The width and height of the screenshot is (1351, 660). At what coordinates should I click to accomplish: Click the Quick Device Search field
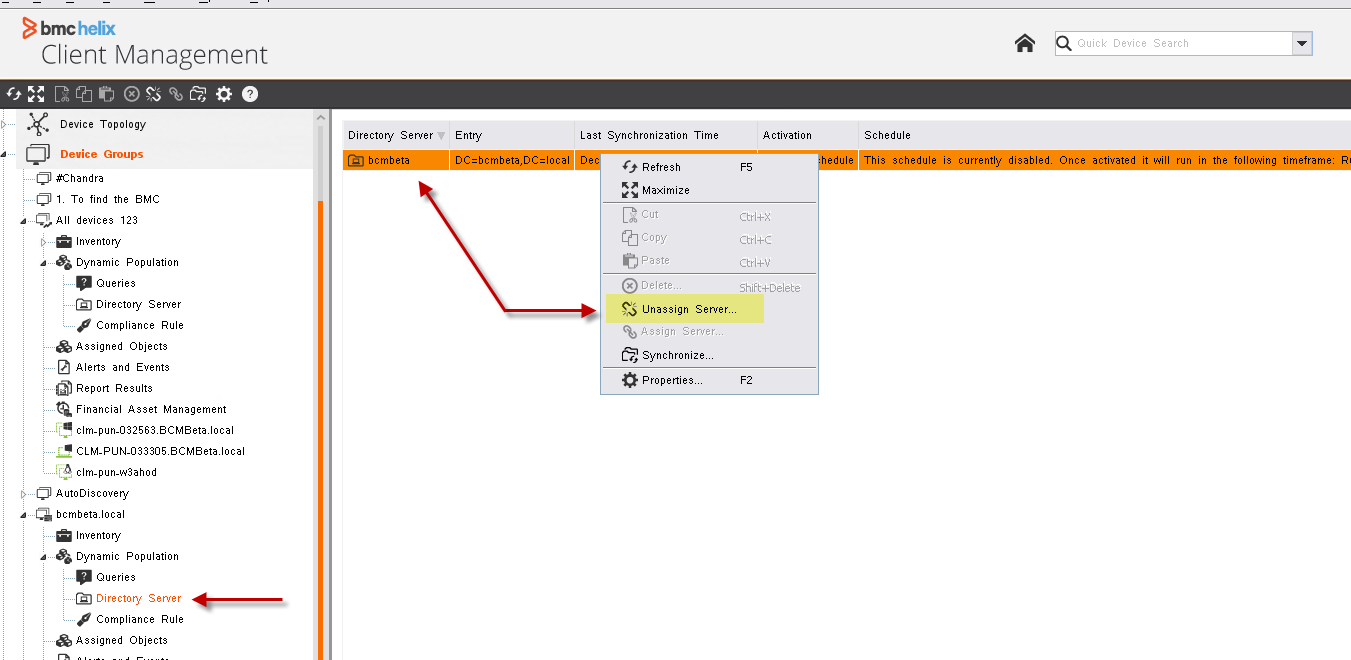pyautogui.click(x=1174, y=43)
